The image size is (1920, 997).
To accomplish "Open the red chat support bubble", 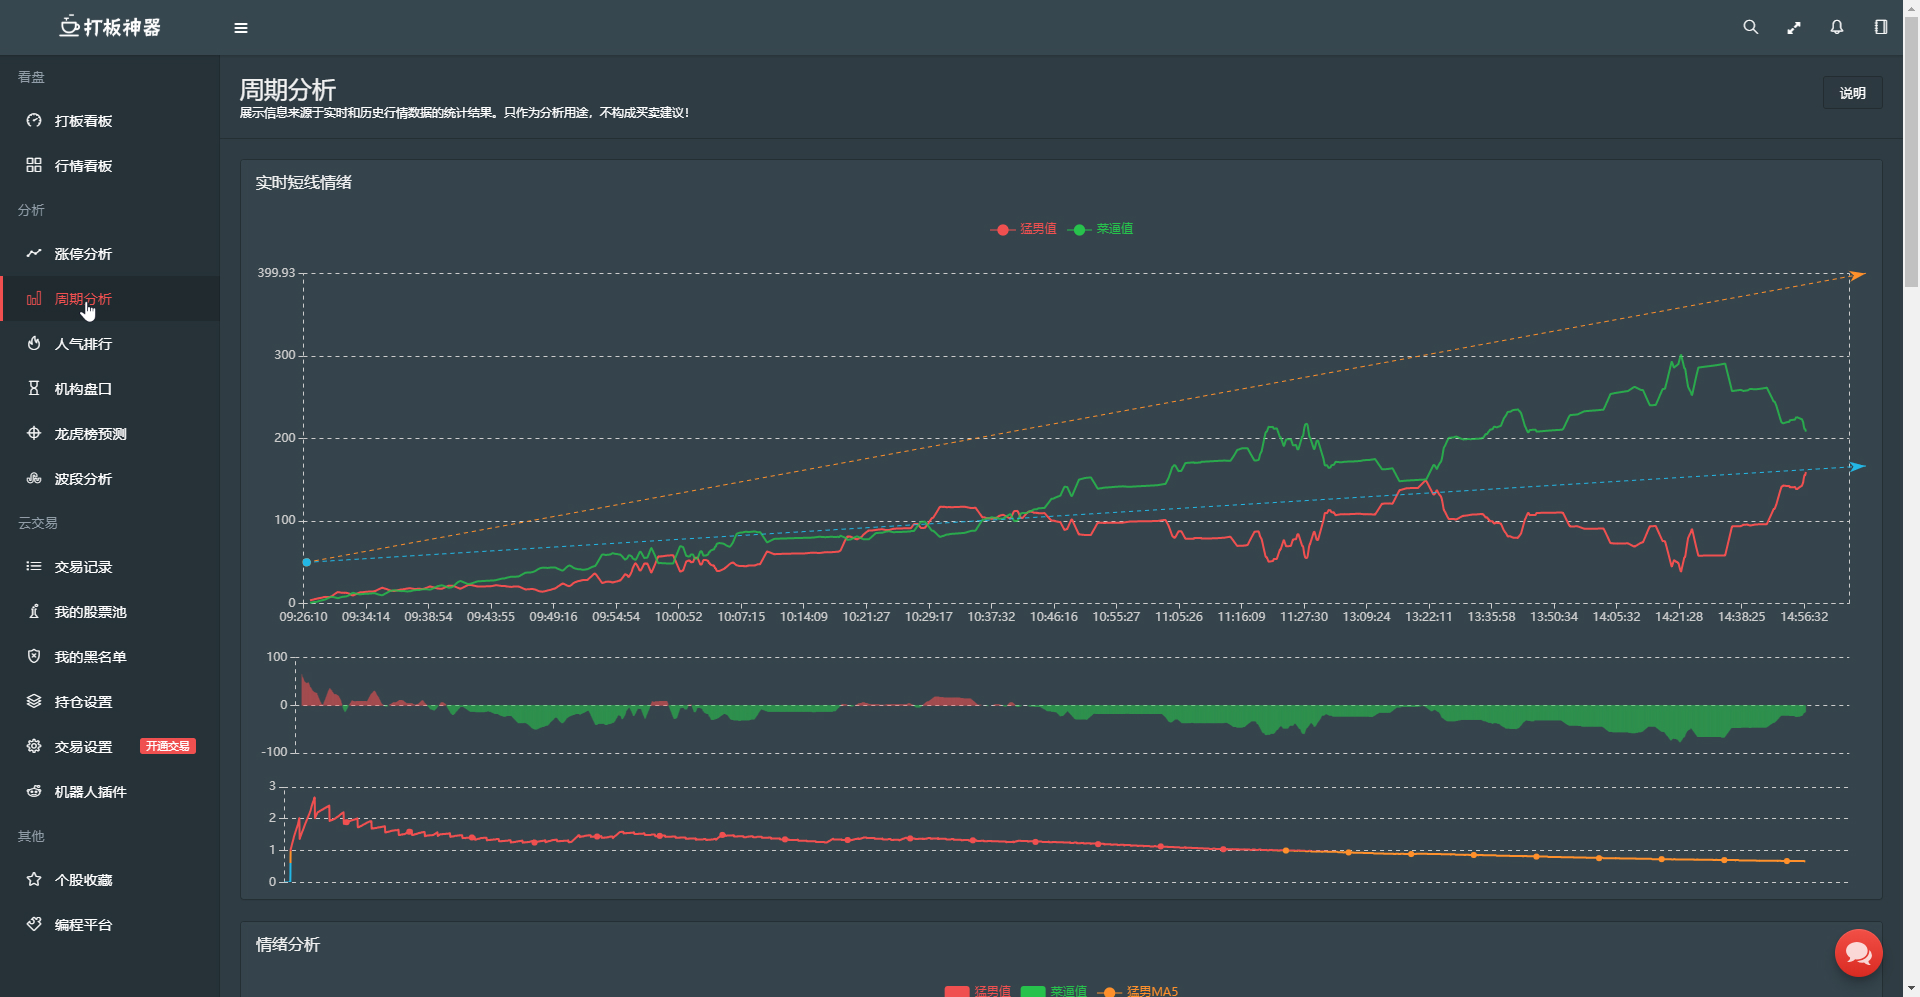I will click(x=1859, y=953).
